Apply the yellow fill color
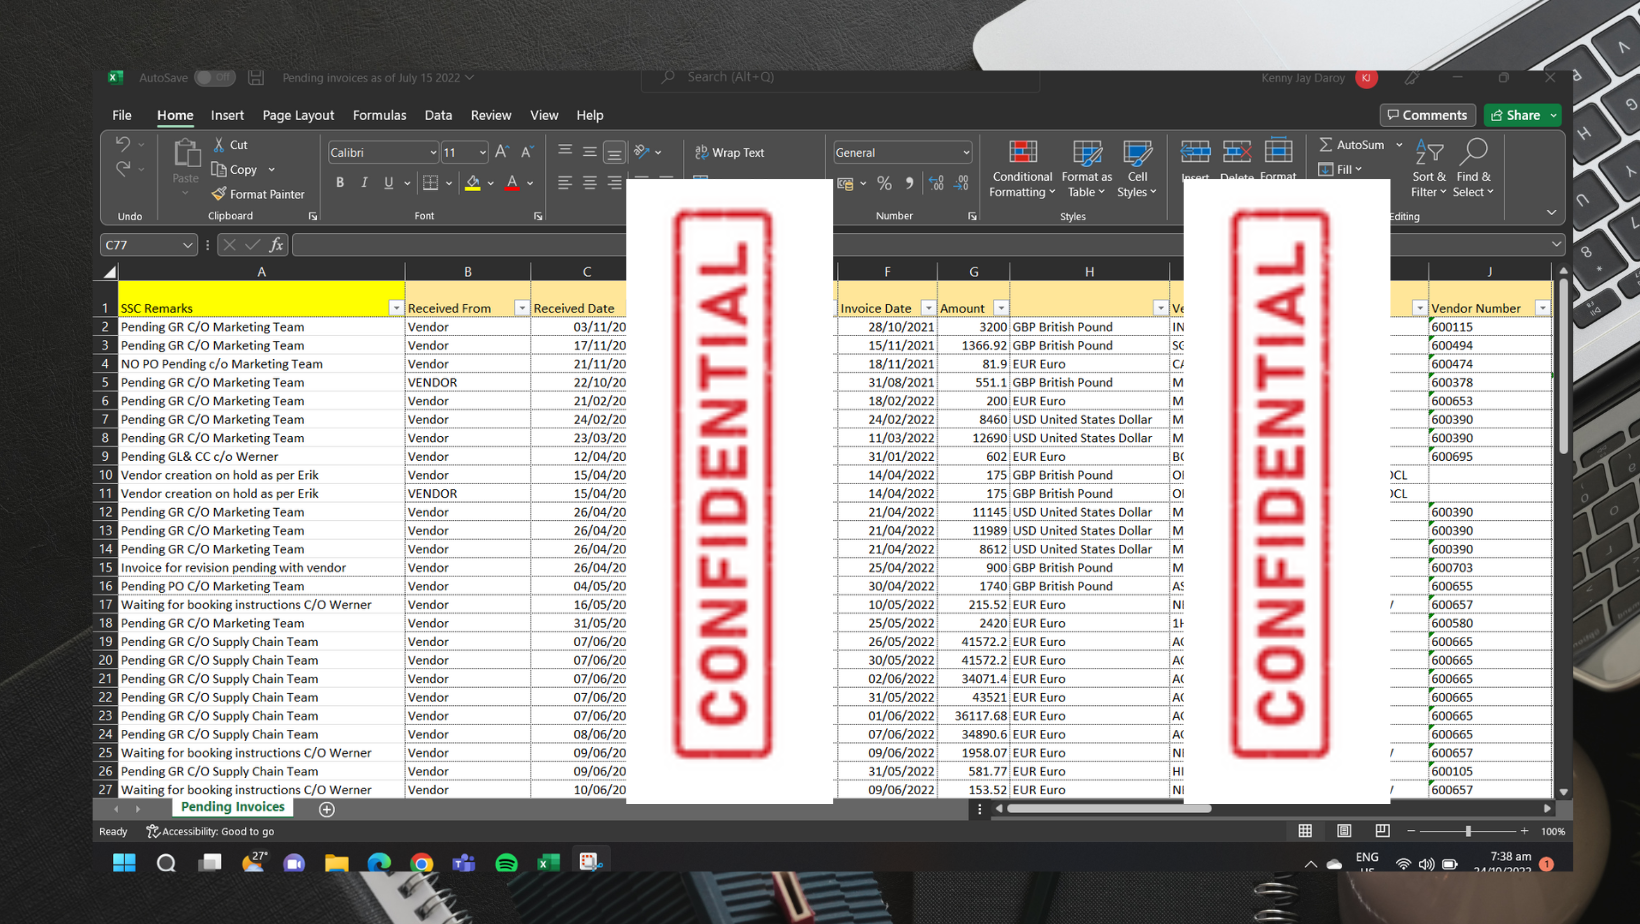This screenshot has height=924, width=1640. tap(473, 183)
